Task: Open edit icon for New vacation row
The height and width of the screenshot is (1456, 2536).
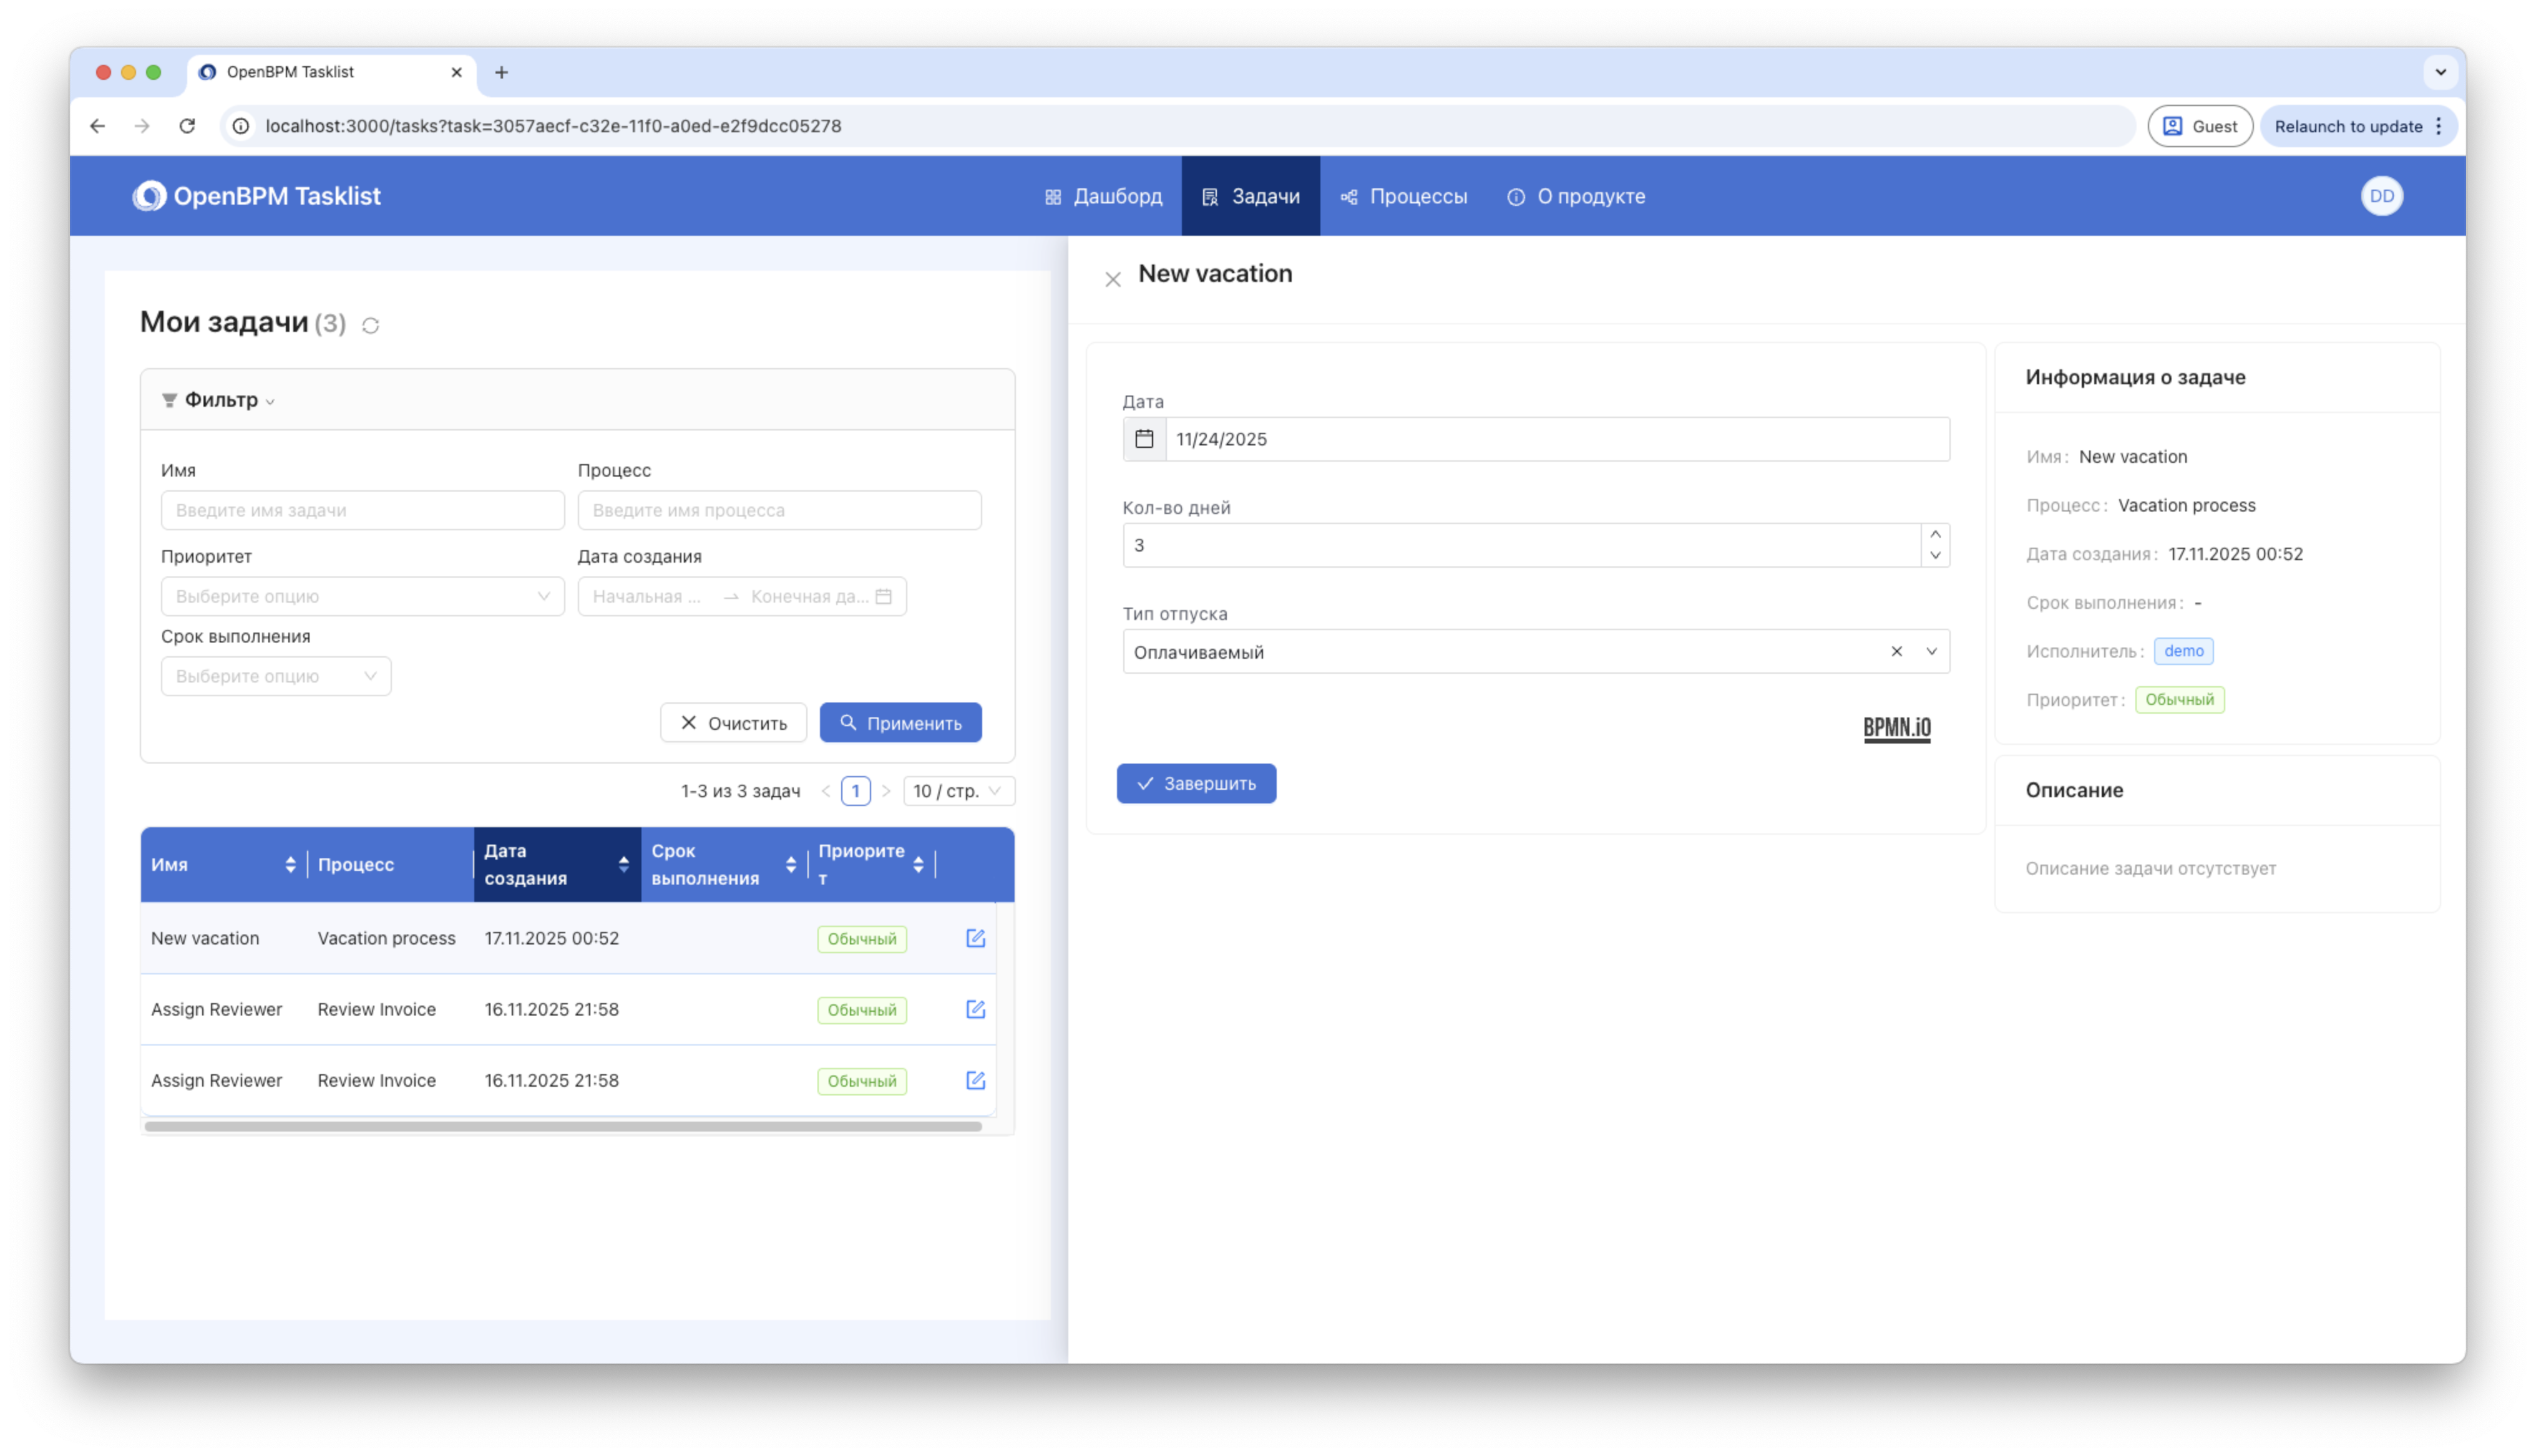Action: click(x=975, y=938)
